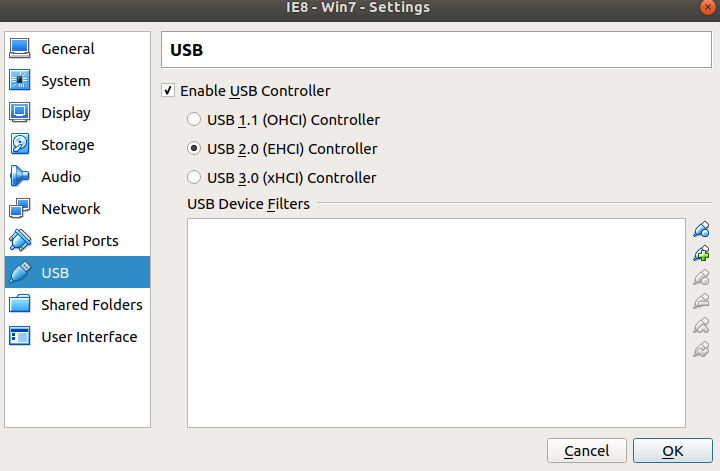Viewport: 720px width, 471px height.
Task: Confirm settings with the OK button
Action: 673,451
